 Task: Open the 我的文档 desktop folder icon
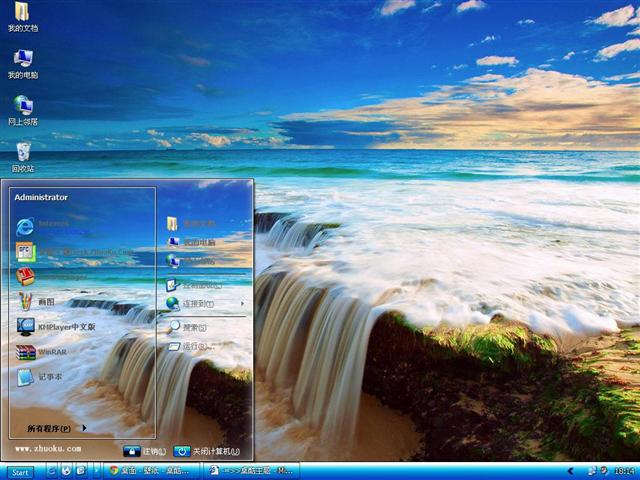pyautogui.click(x=22, y=13)
